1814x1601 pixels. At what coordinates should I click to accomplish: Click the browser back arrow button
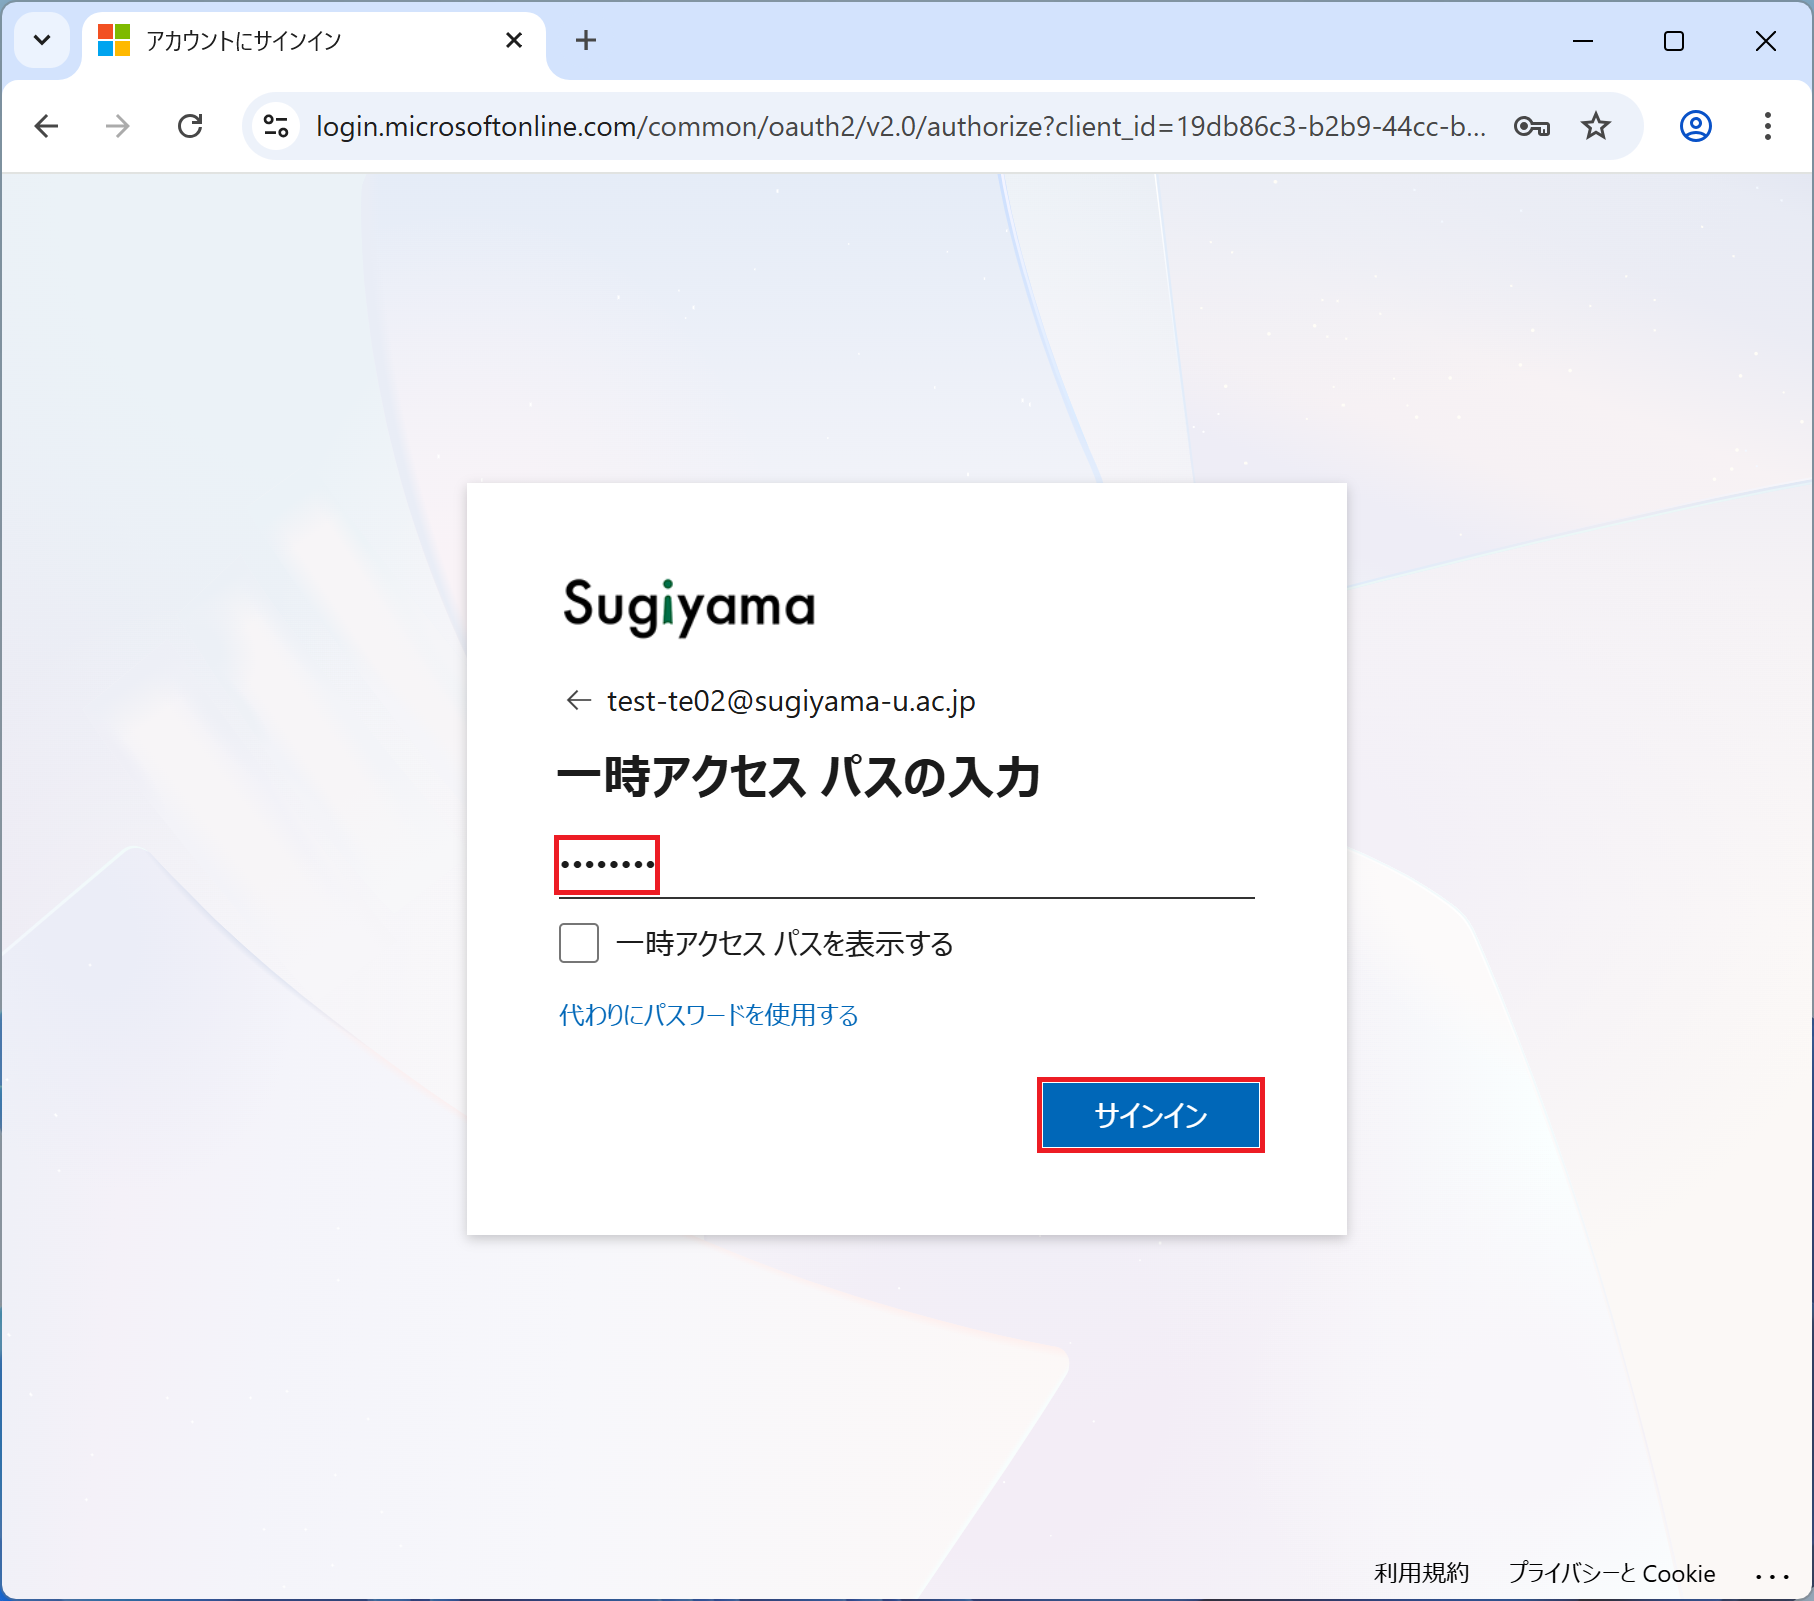click(47, 126)
